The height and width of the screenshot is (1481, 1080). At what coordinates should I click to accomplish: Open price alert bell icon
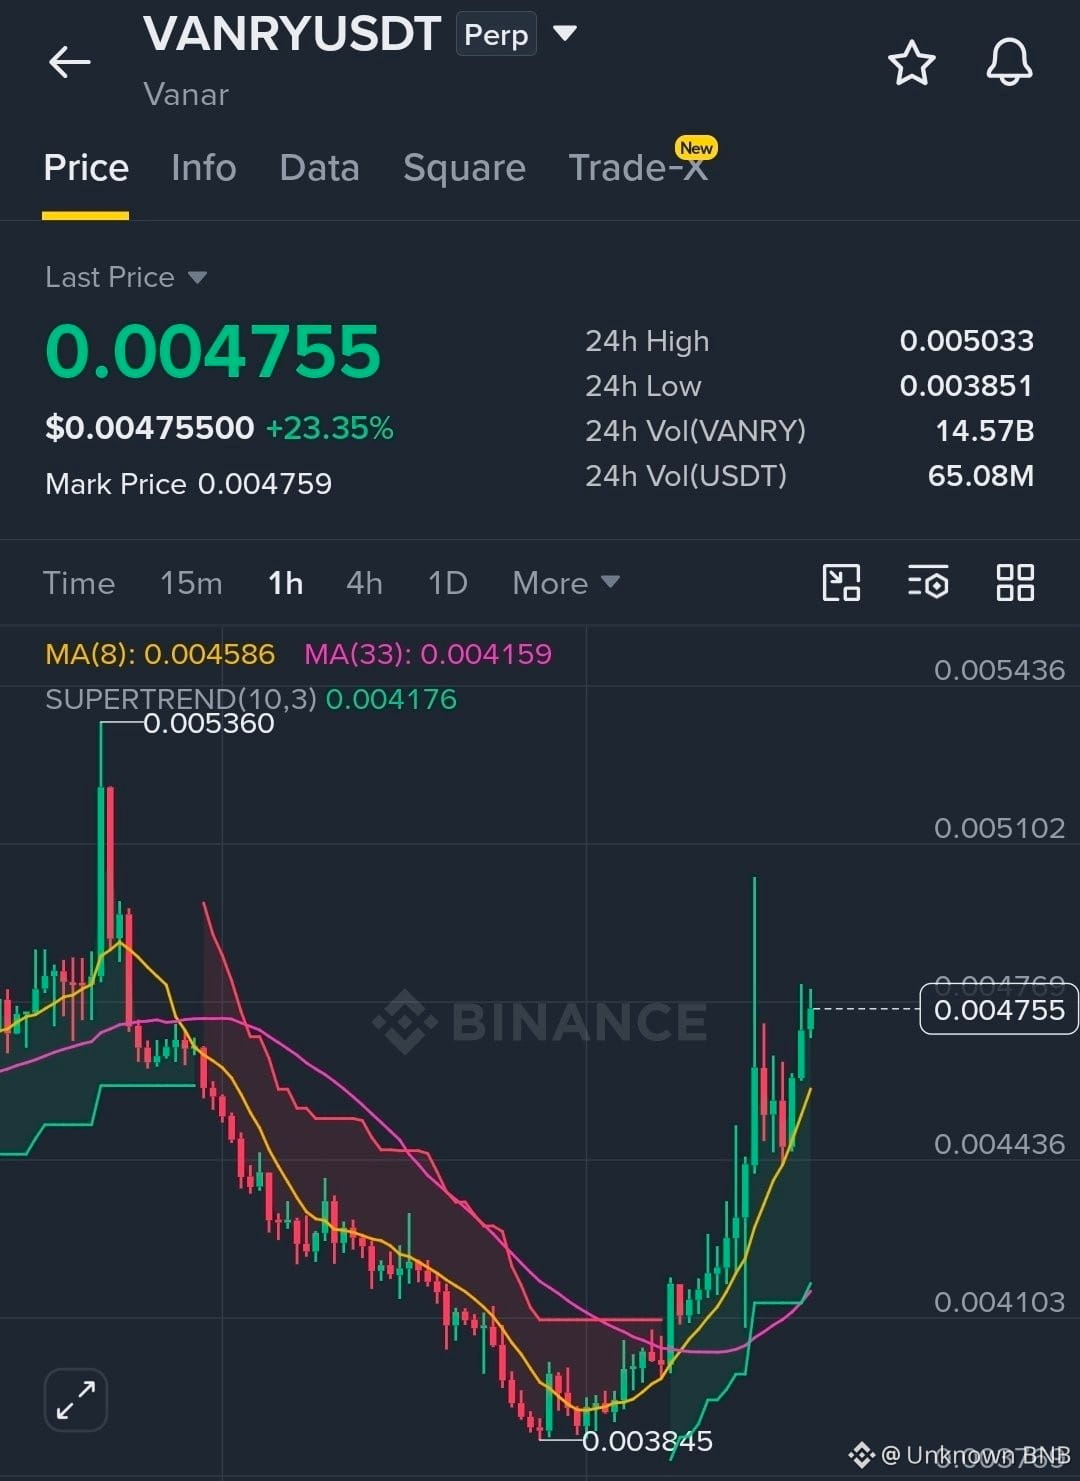(x=1009, y=62)
